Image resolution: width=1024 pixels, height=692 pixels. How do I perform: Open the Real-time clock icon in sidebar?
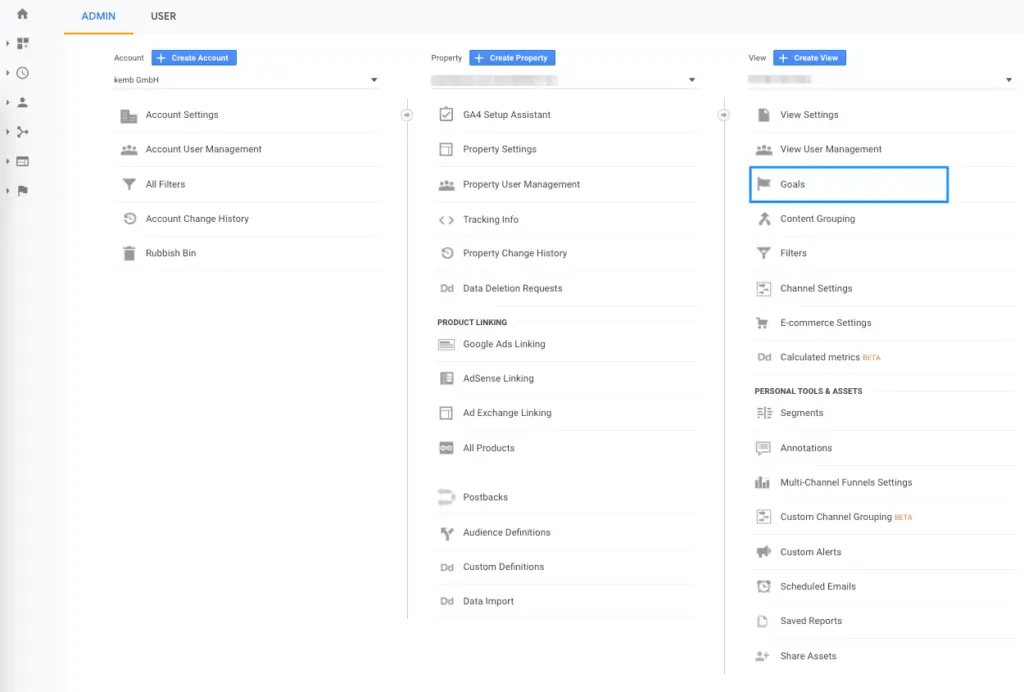(22, 72)
